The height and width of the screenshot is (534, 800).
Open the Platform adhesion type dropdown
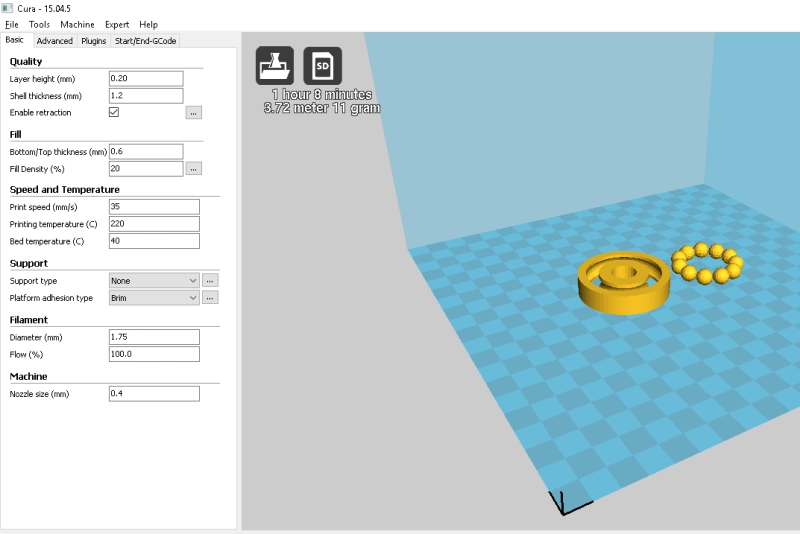[x=154, y=298]
